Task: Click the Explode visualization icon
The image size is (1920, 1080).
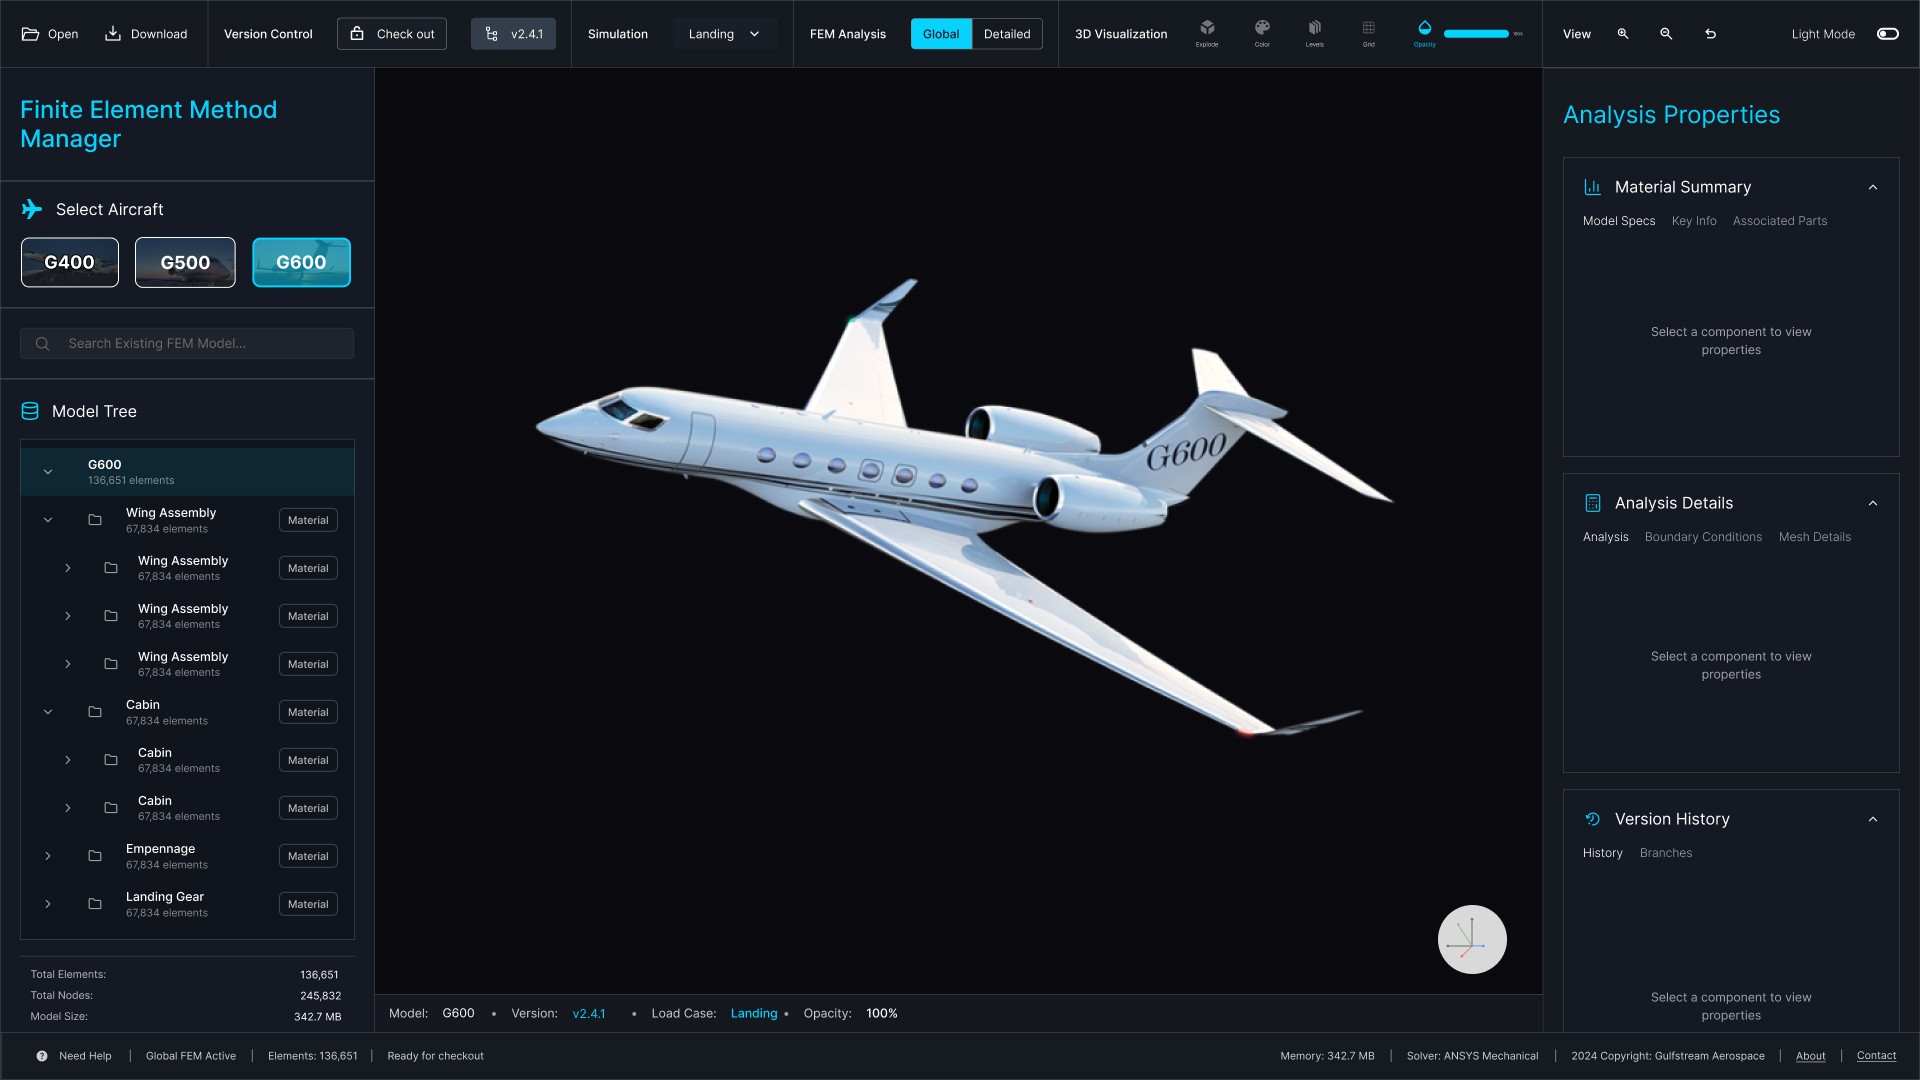Action: tap(1207, 30)
